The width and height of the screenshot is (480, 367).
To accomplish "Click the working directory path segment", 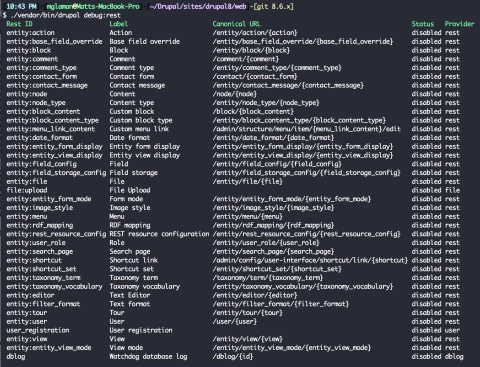I will coord(198,6).
